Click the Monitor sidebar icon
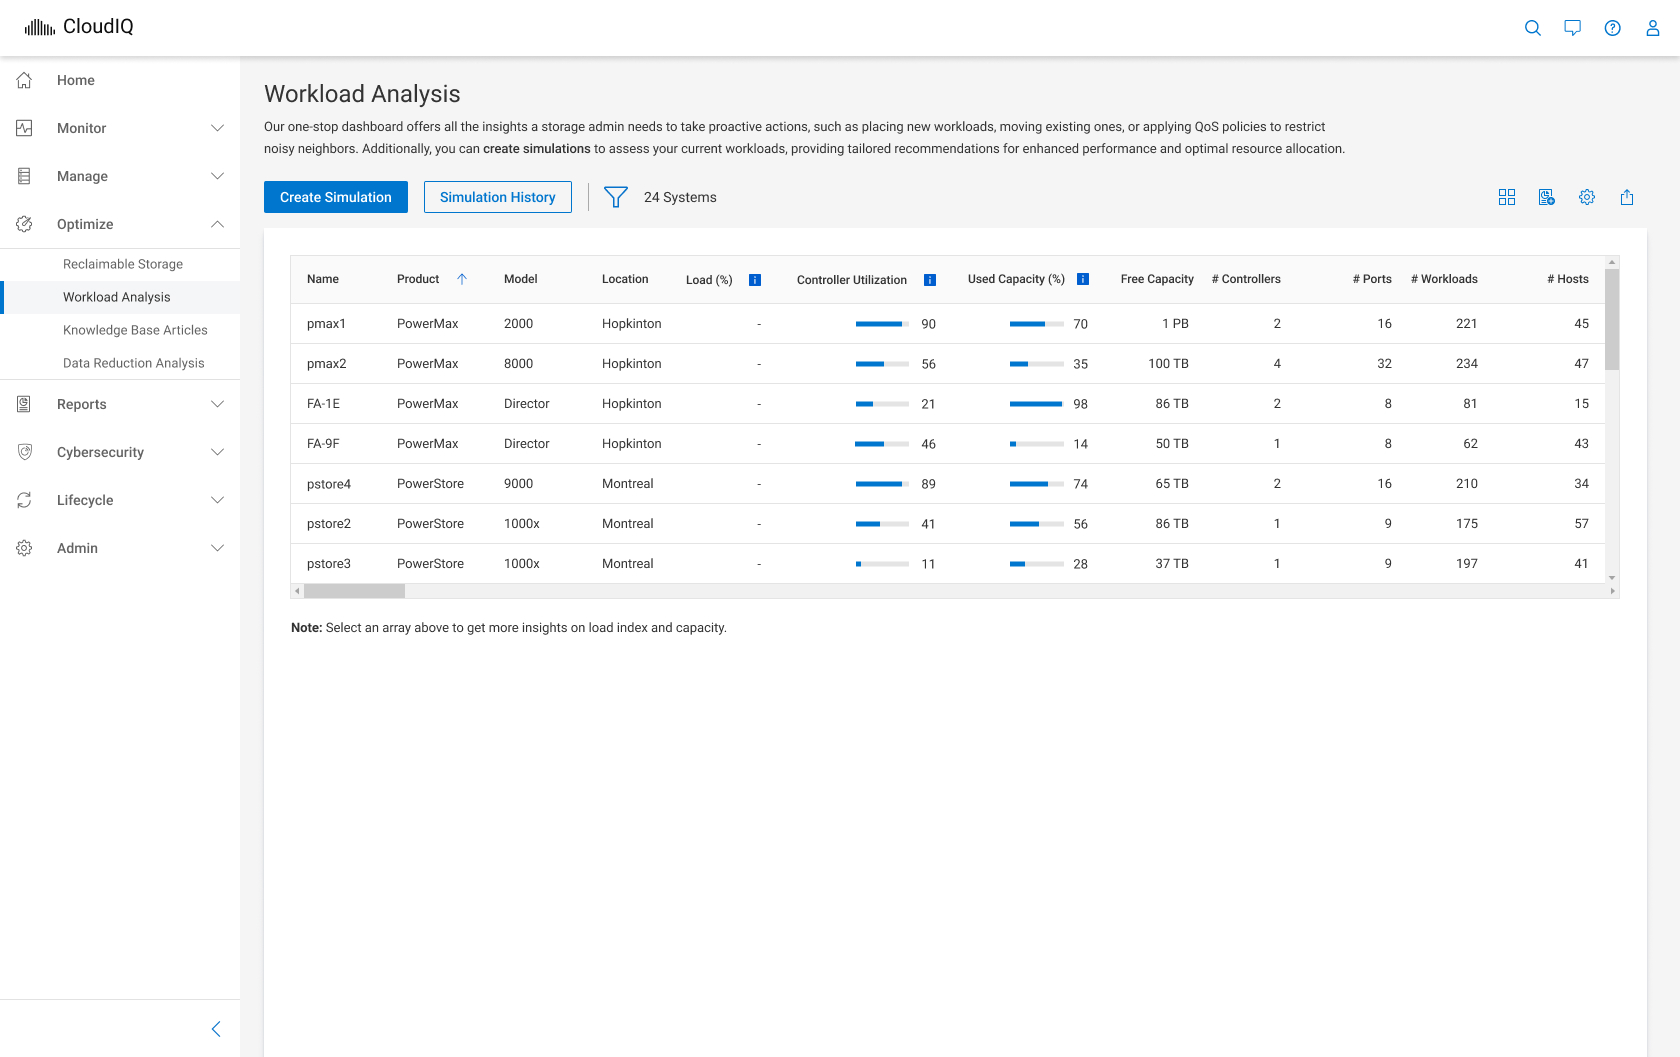The height and width of the screenshot is (1057, 1680). pyautogui.click(x=25, y=128)
